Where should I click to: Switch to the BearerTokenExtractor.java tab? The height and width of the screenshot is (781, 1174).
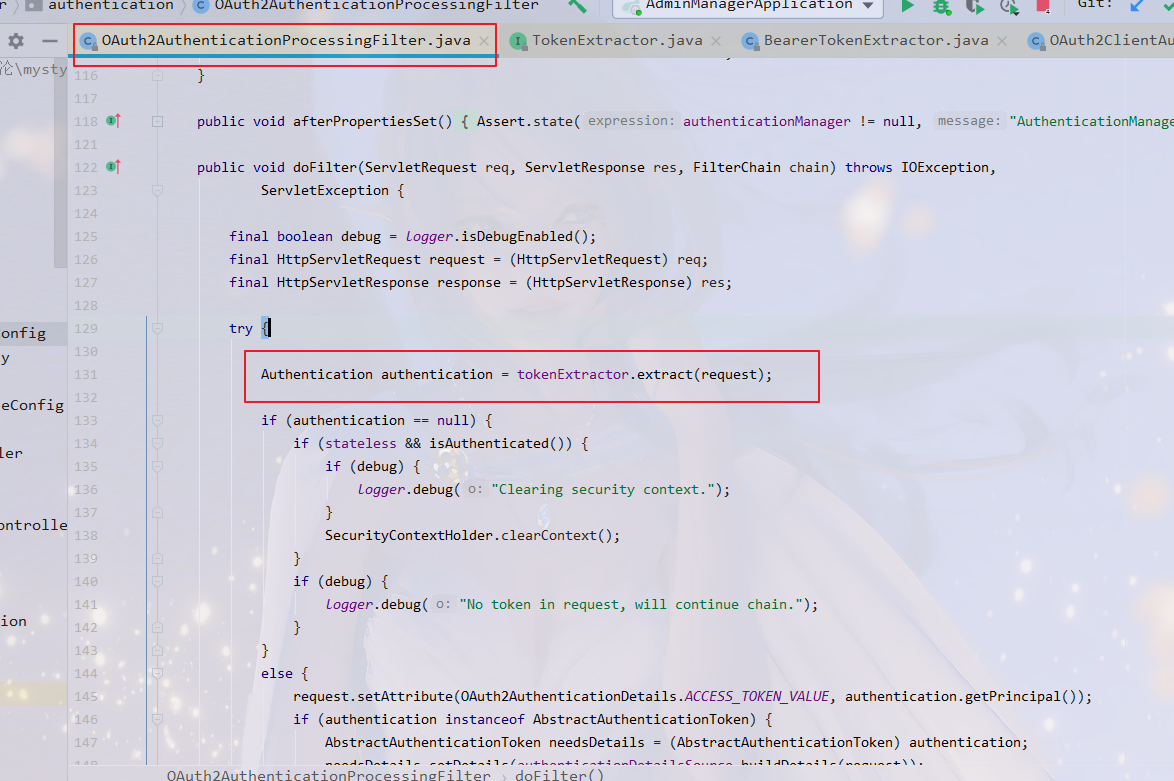pos(875,41)
